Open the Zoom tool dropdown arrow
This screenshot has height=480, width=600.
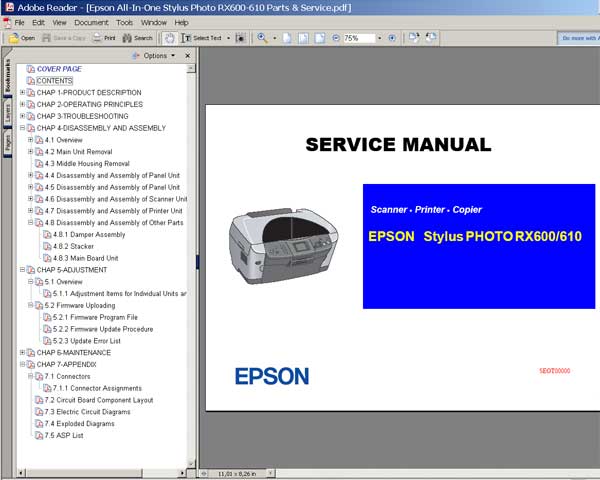(274, 38)
